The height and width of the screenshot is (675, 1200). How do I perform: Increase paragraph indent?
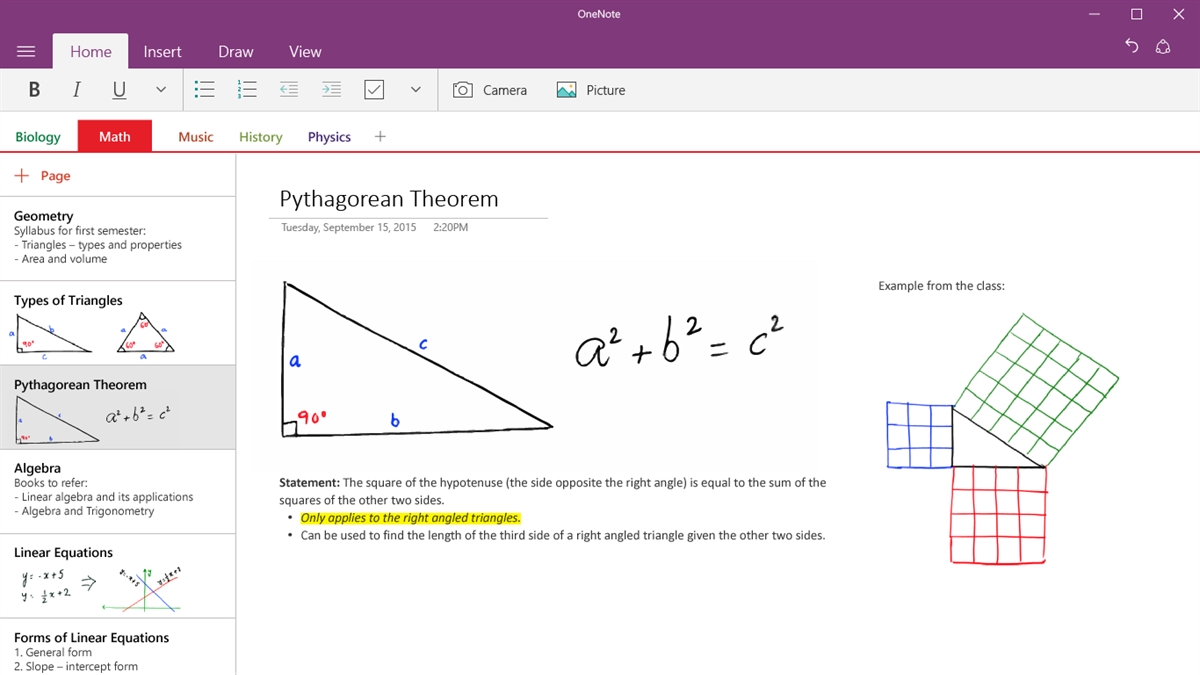[x=331, y=89]
